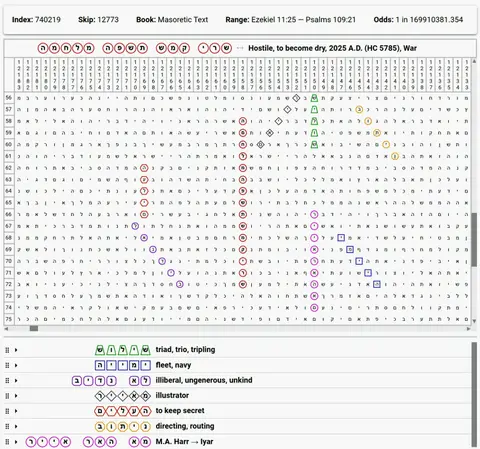Expand the 'to keep secret' term
The height and width of the screenshot is (449, 480).
point(16,411)
